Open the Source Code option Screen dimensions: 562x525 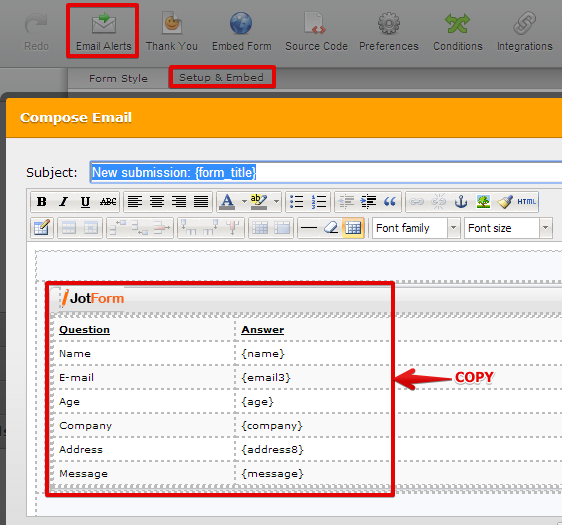coord(316,32)
